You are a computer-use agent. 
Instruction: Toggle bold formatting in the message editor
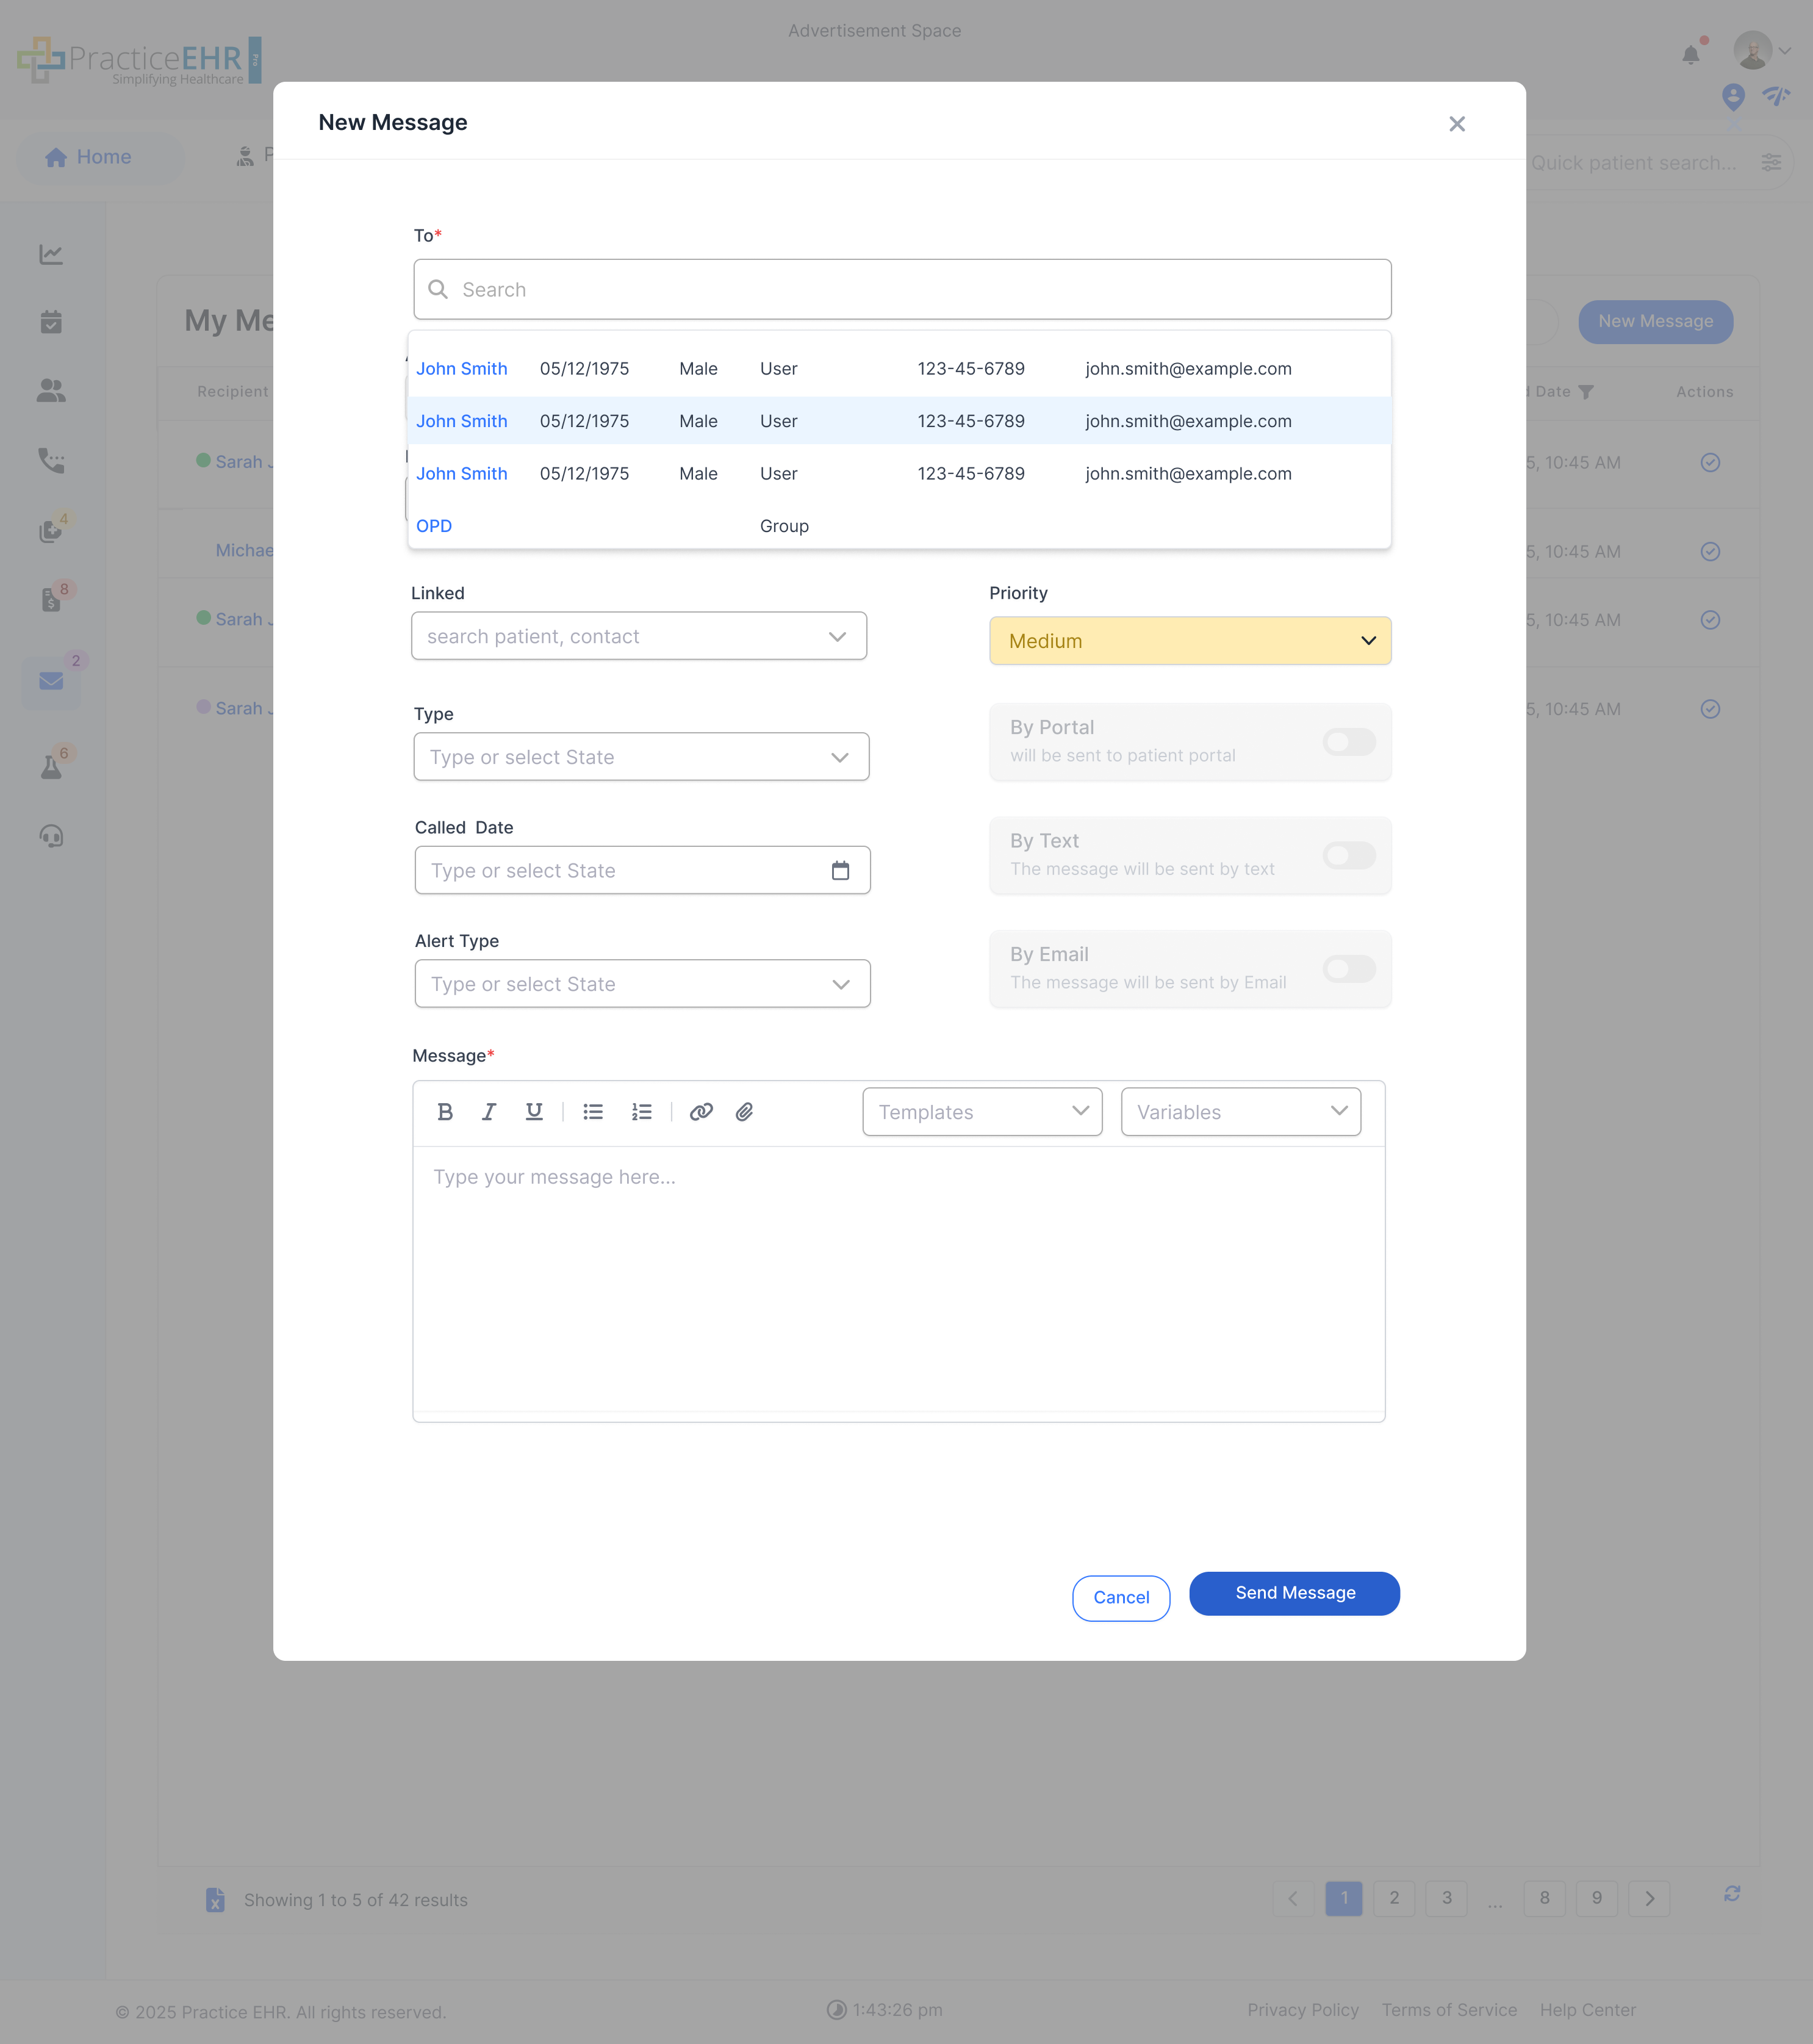click(445, 1111)
